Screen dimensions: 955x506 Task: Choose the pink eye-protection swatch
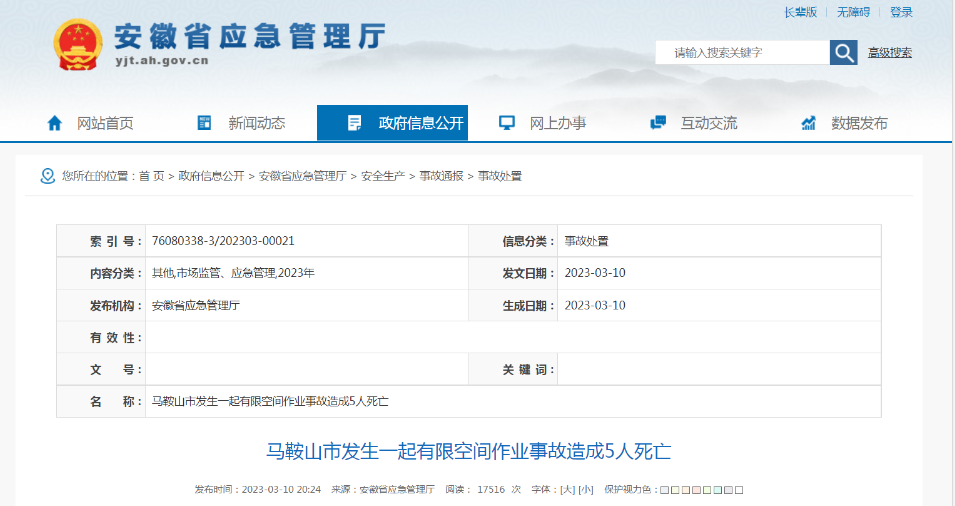(x=697, y=490)
